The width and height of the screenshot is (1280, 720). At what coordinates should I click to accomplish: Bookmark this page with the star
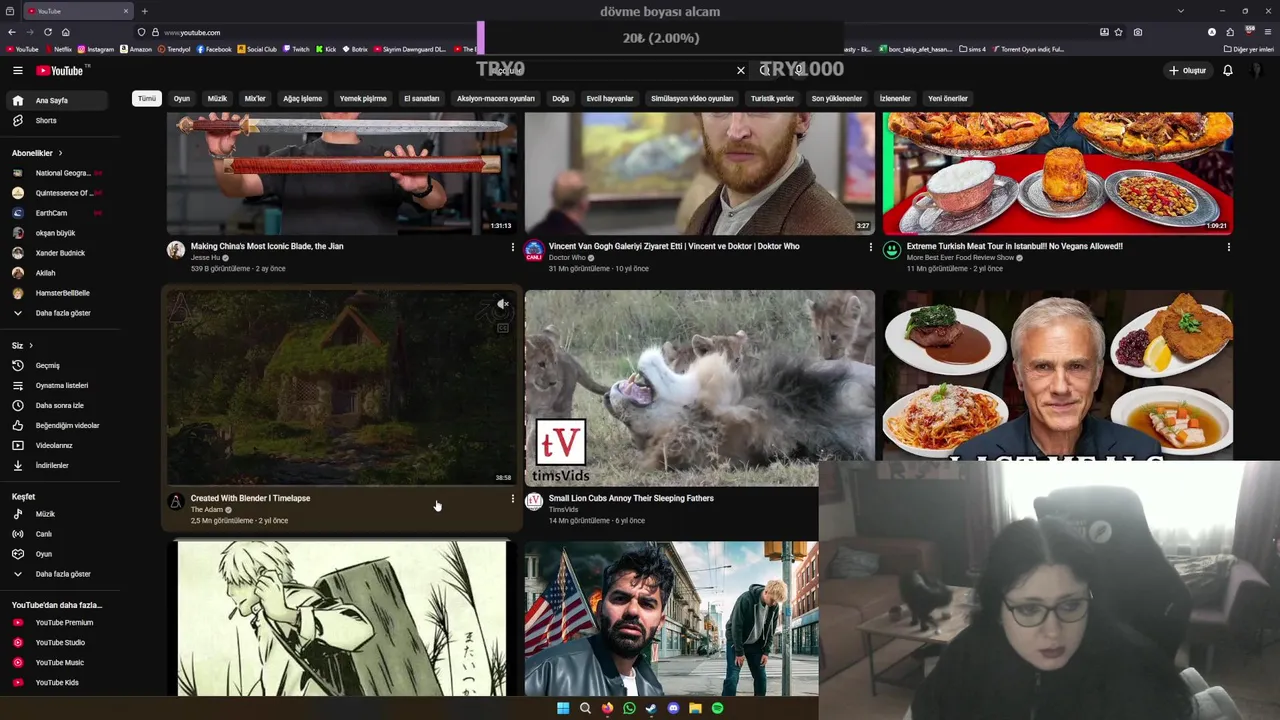(1119, 32)
